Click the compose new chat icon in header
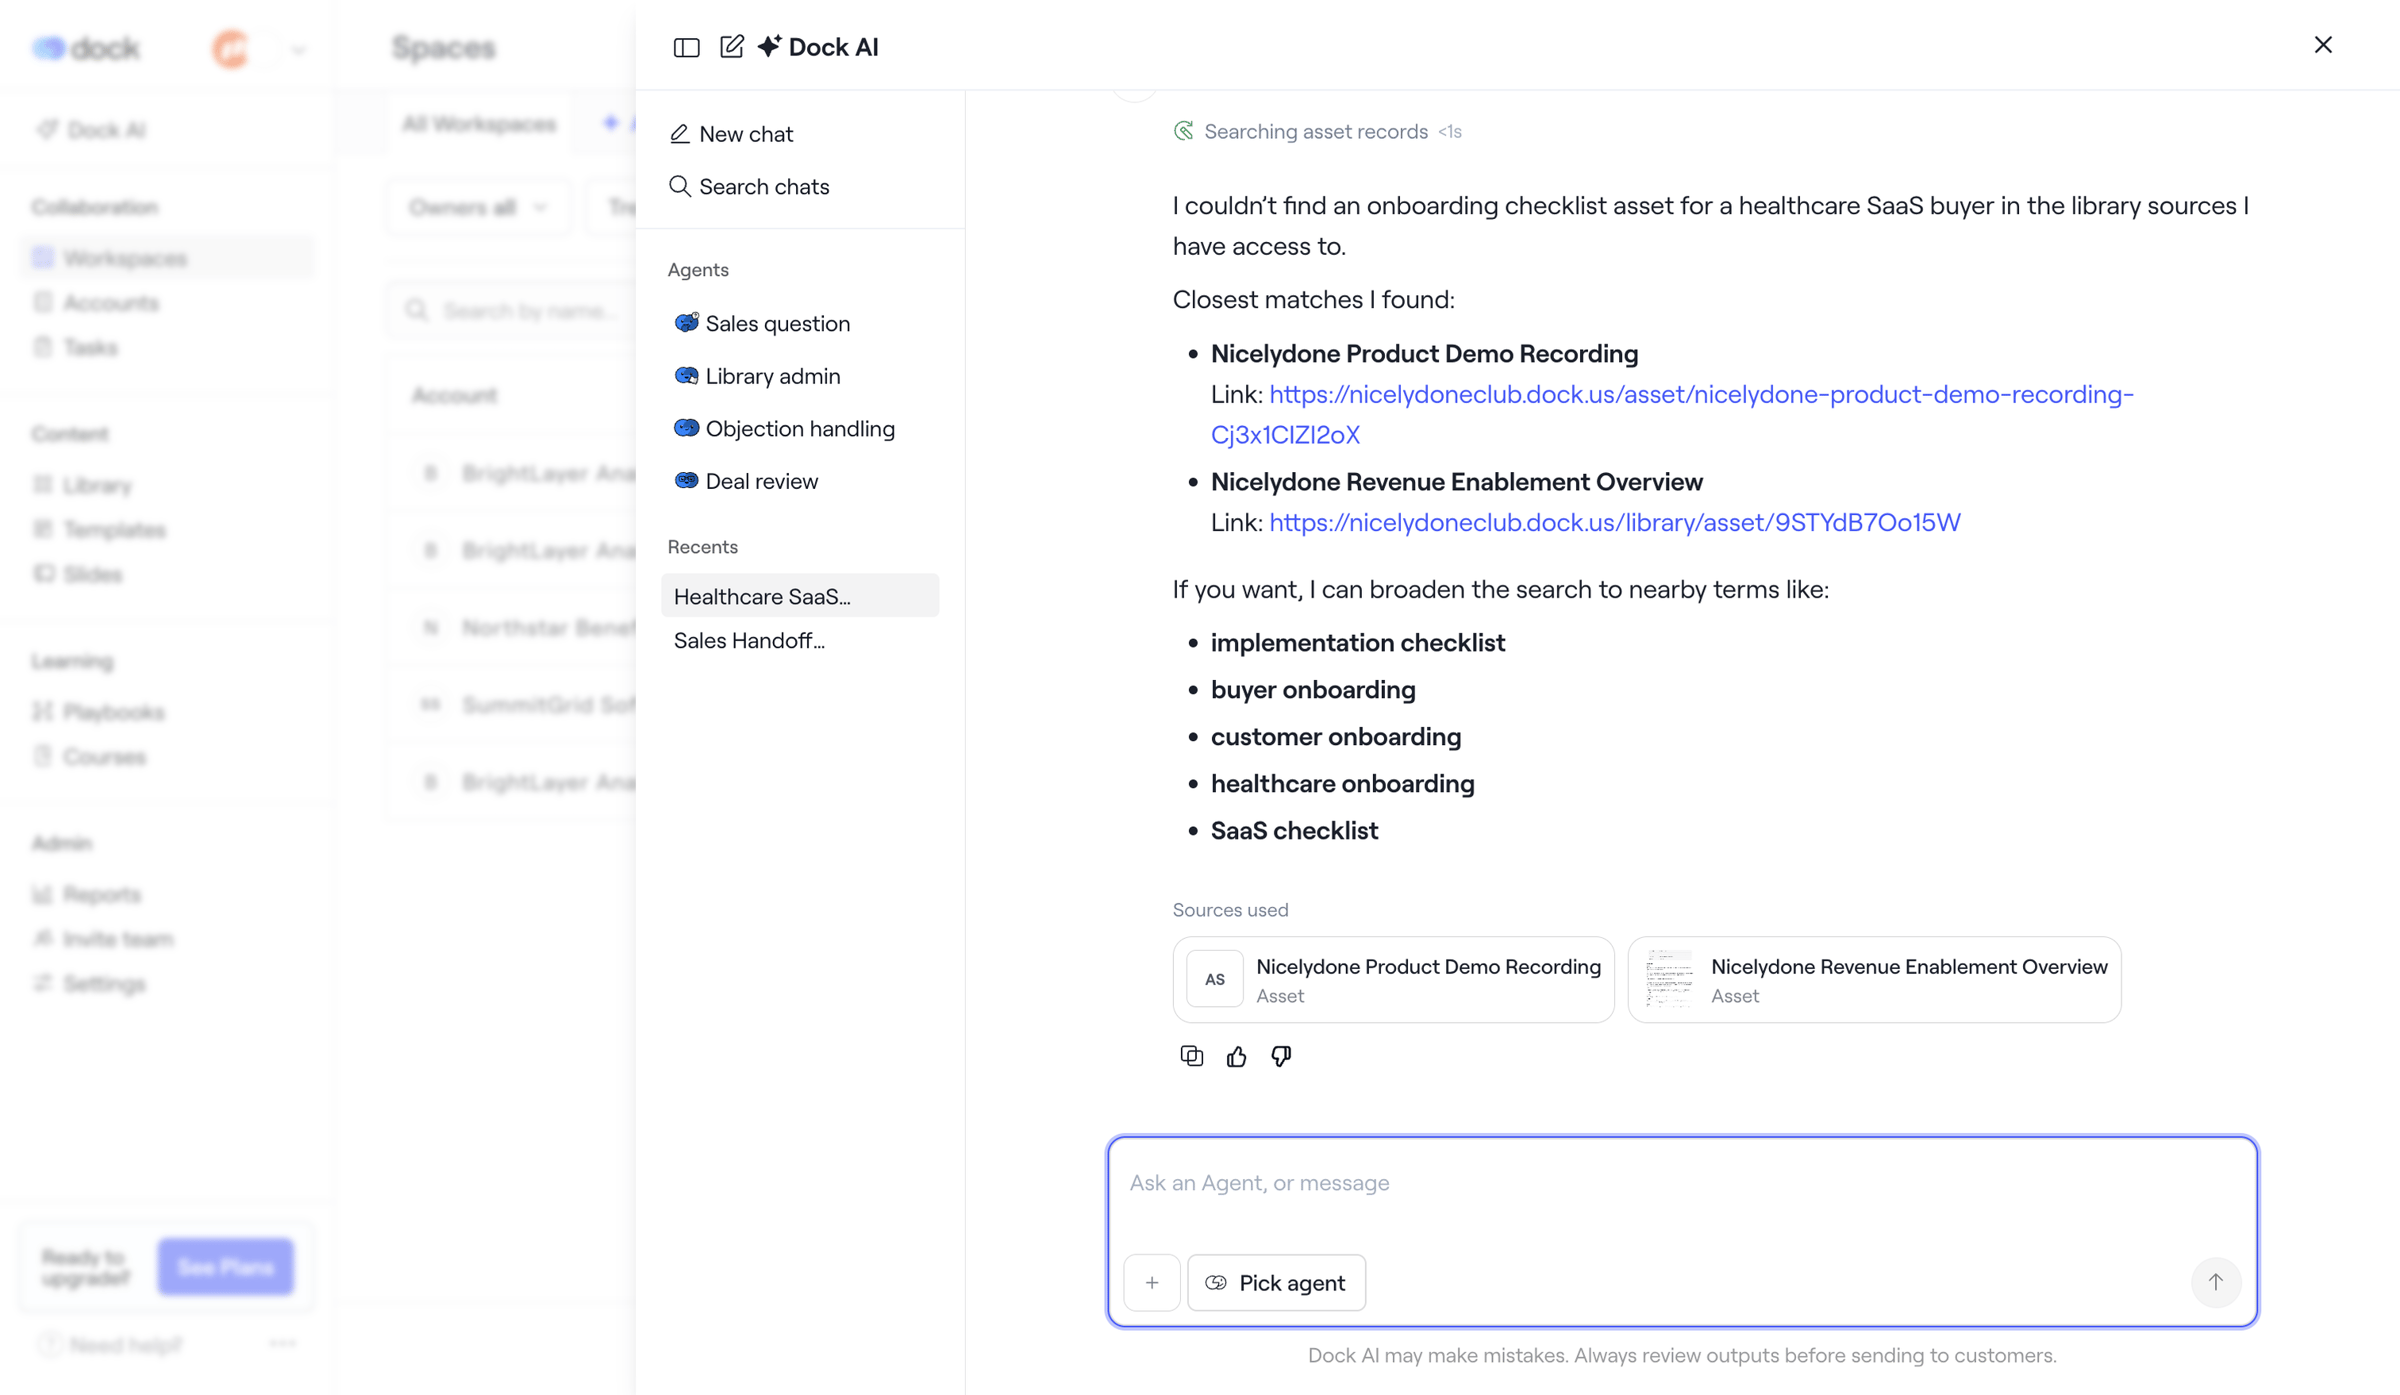Viewport: 2400px width, 1395px height. coord(731,46)
